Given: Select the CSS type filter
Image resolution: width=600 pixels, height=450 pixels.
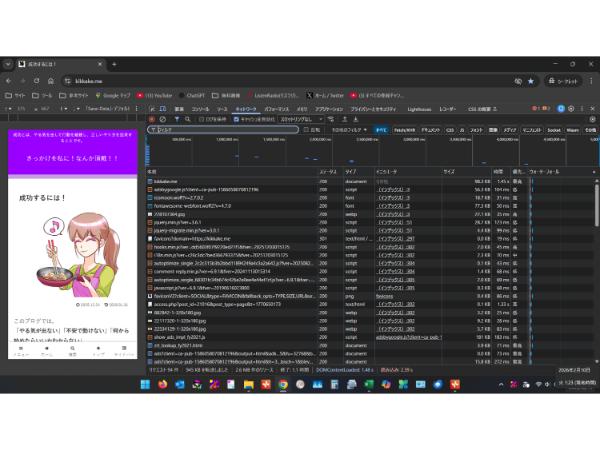Looking at the screenshot, I should [450, 130].
